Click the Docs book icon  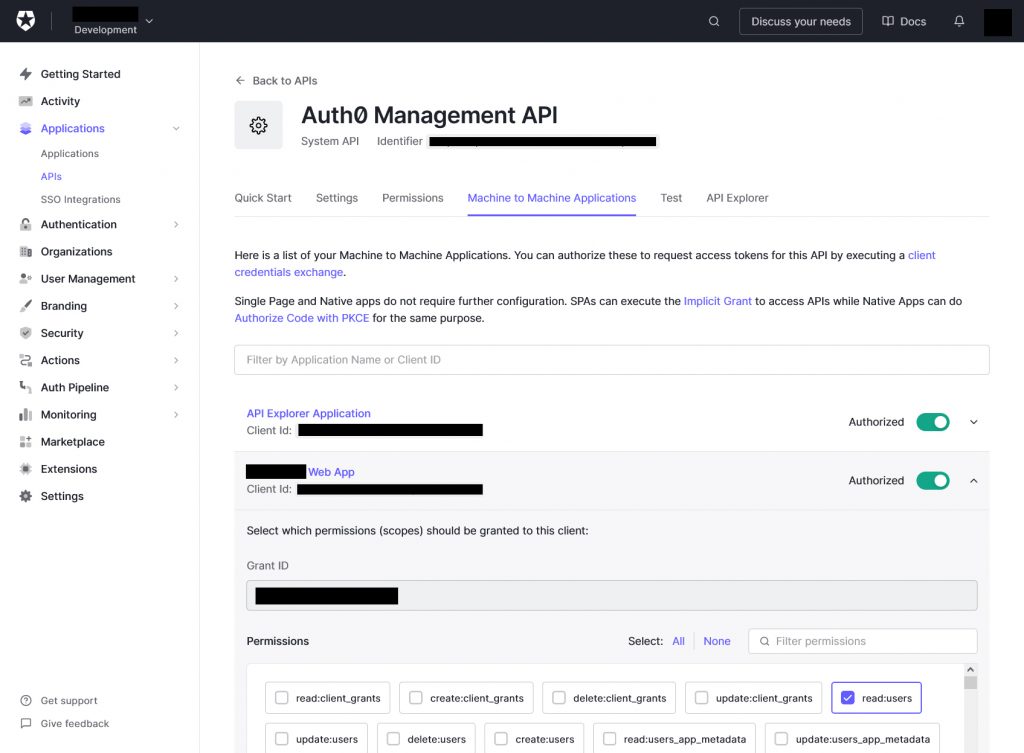point(888,22)
